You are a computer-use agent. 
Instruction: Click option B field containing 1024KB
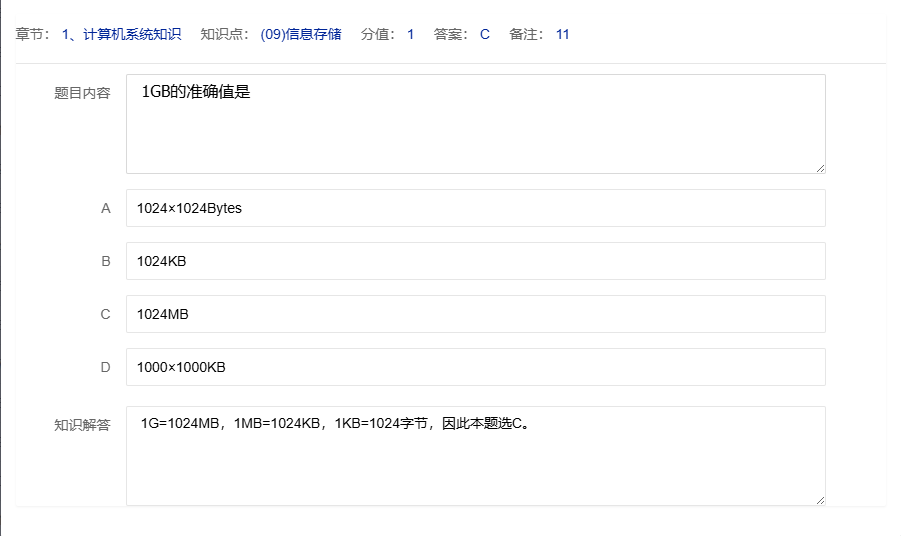(x=475, y=261)
